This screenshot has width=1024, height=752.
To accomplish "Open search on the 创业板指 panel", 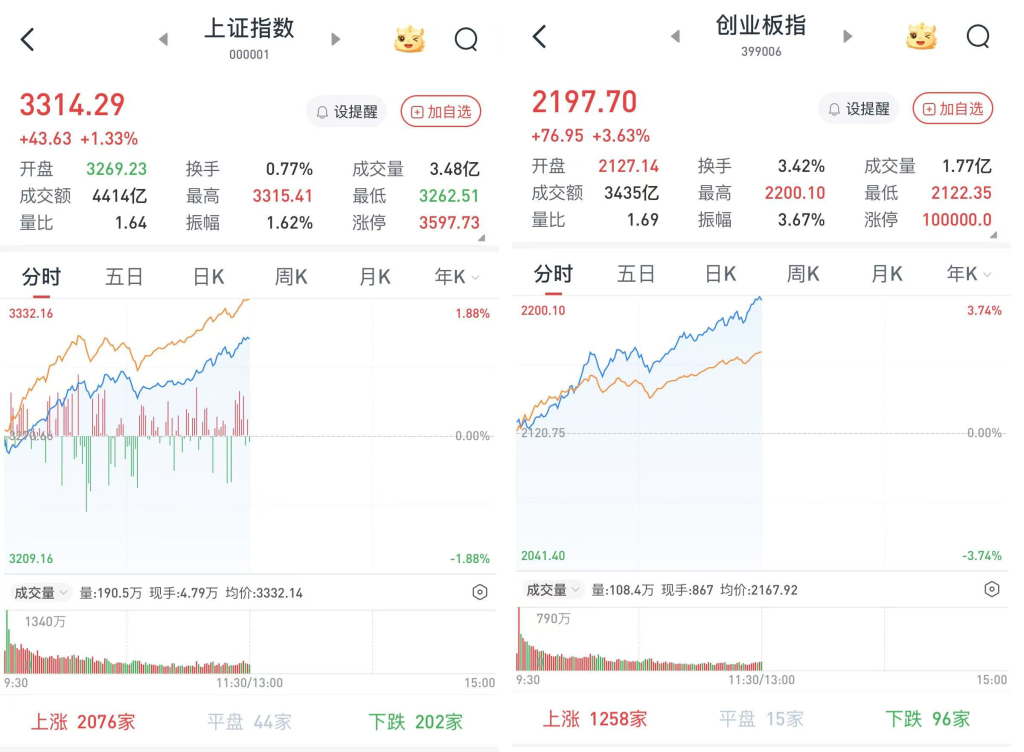I will coord(978,37).
